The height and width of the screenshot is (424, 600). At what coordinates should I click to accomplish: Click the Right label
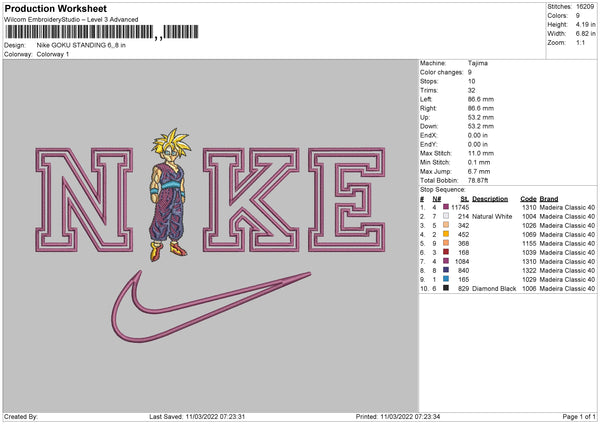[428, 108]
